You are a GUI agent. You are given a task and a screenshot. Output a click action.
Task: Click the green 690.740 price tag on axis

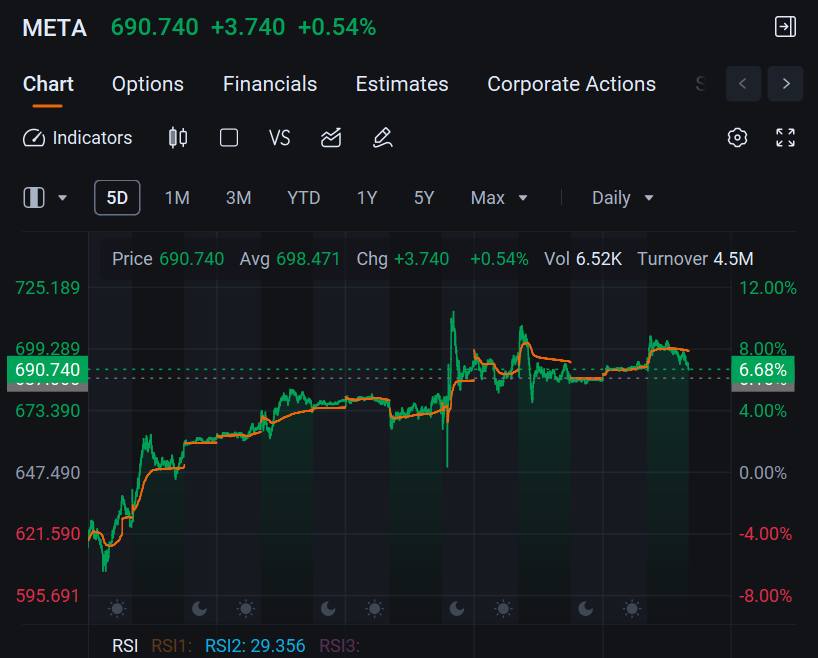(x=47, y=369)
